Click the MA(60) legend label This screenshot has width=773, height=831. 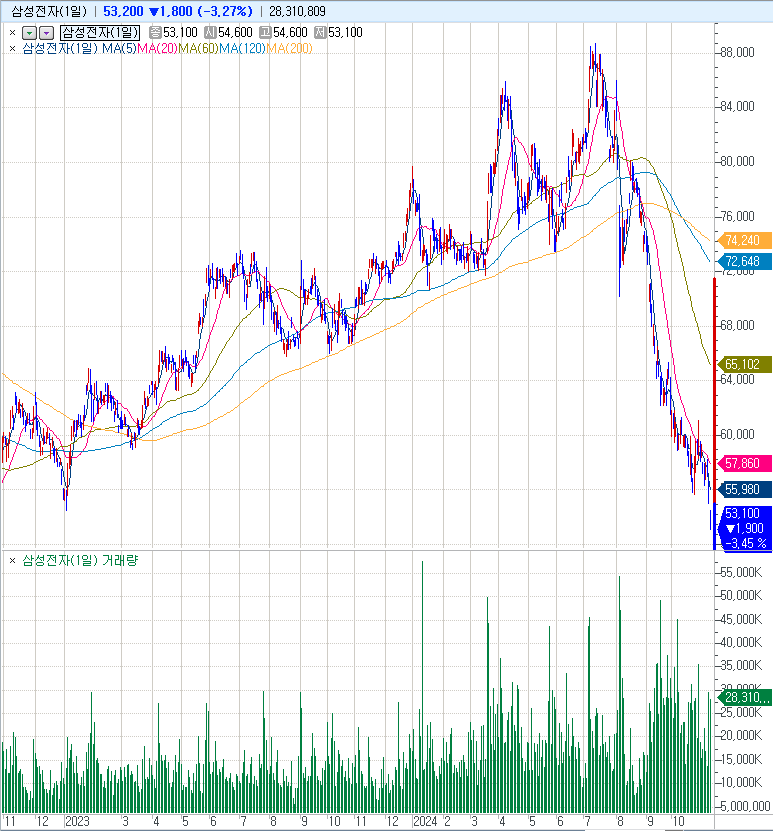point(198,48)
